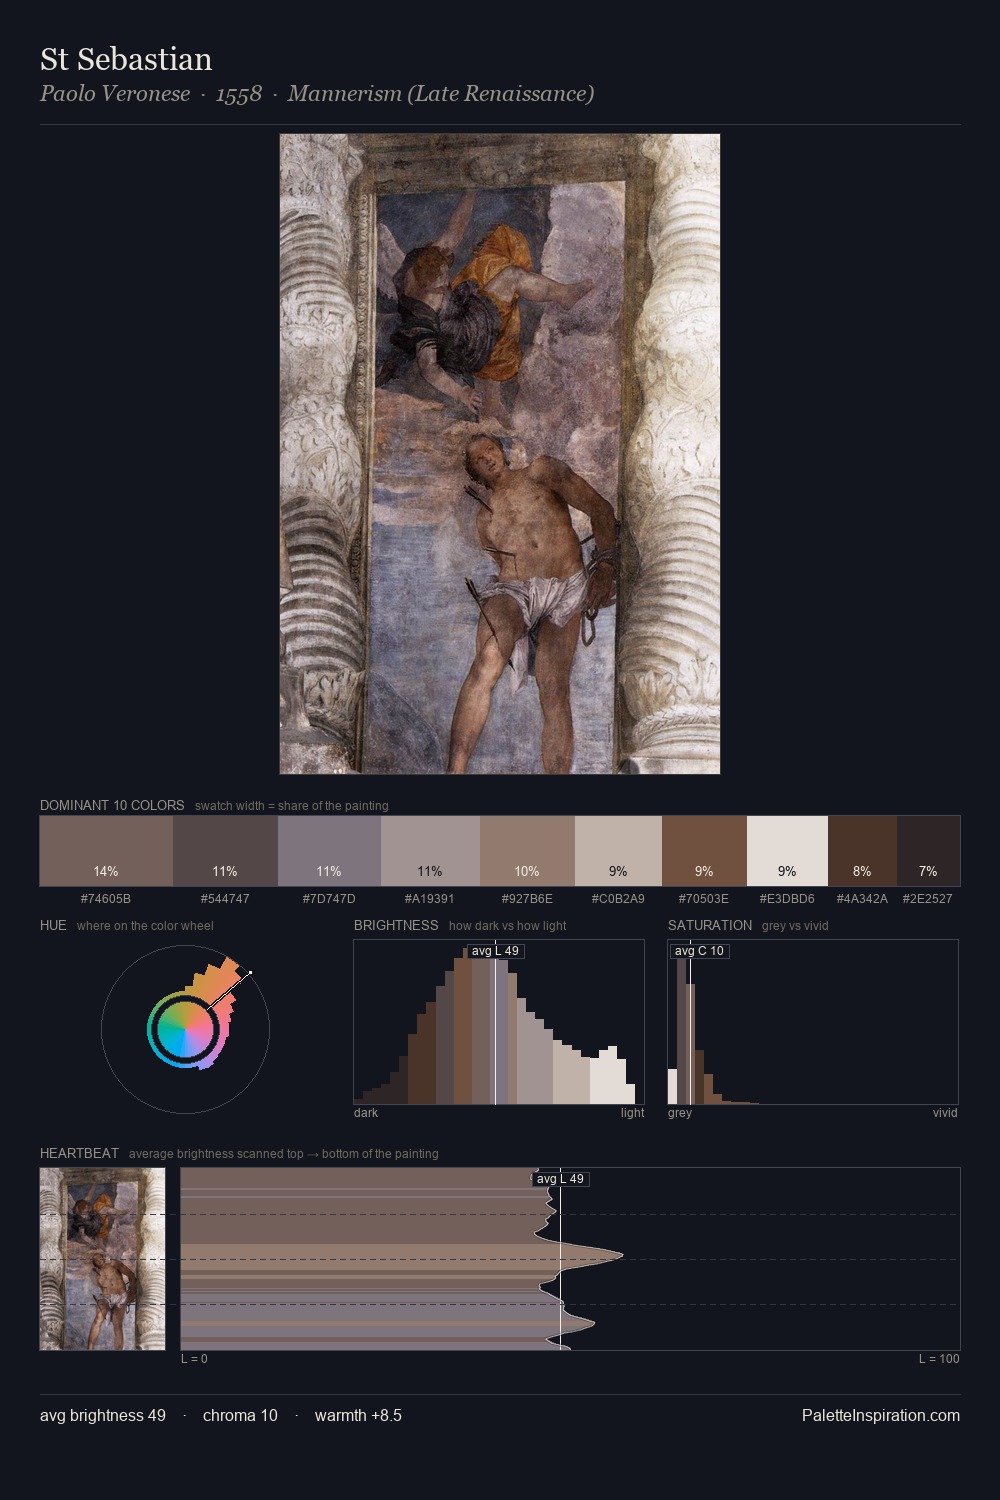
Task: Open the PaletteInspiration.com link
Action: [881, 1415]
